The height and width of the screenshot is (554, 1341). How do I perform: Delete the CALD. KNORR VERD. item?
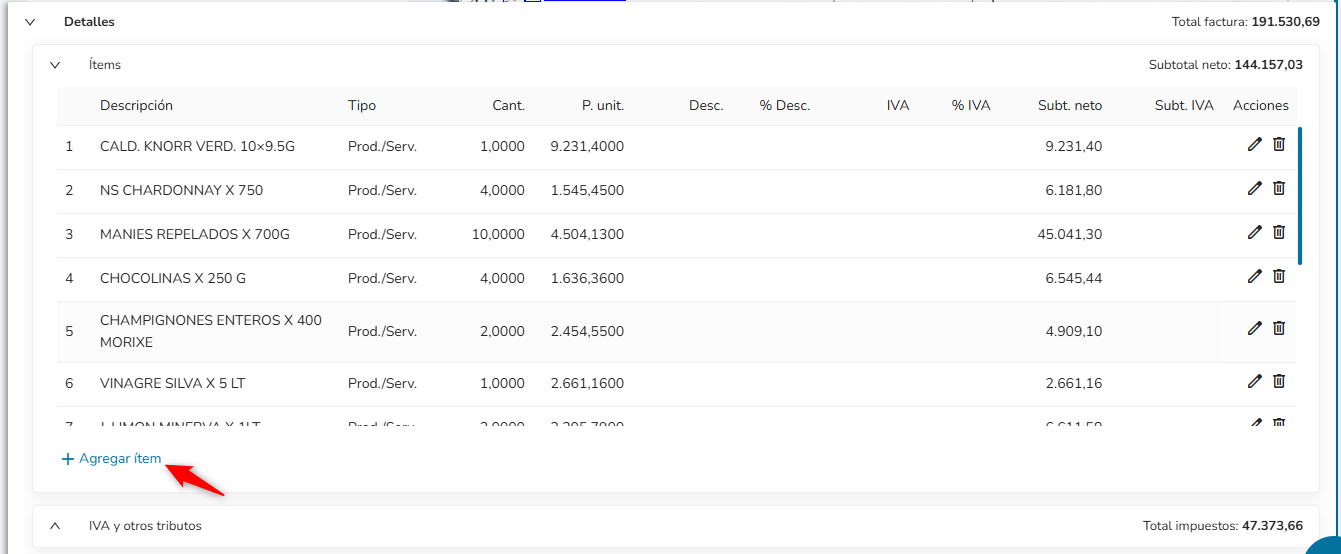coord(1279,144)
